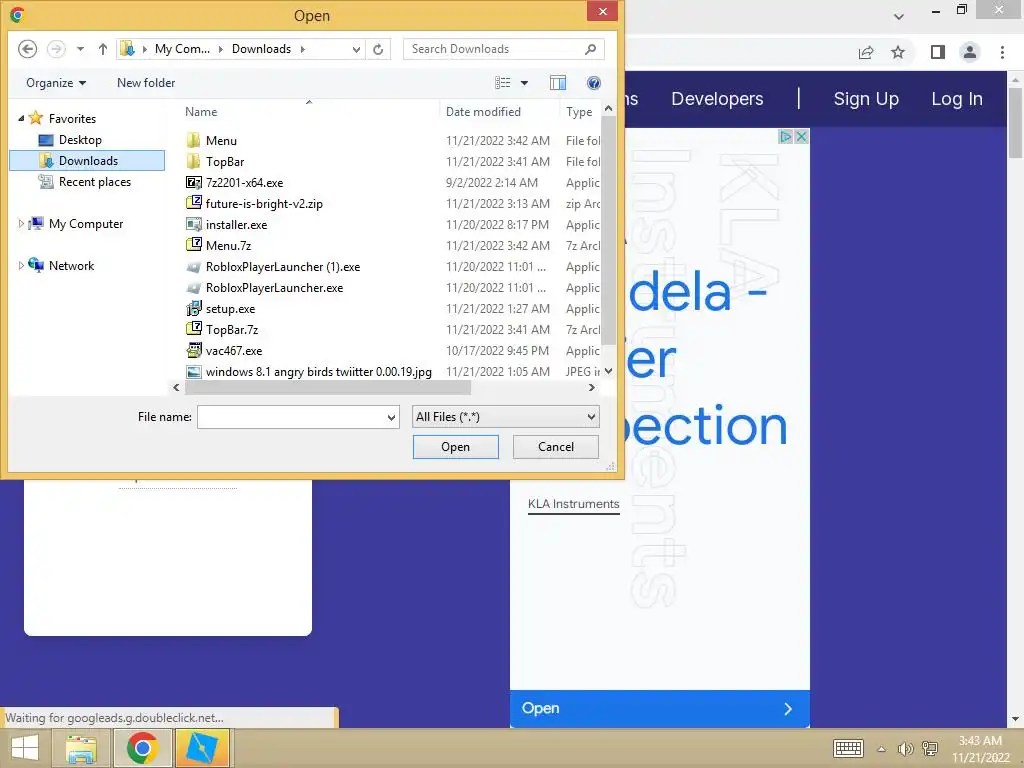
Task: Select vac467.exe file icon
Action: (193, 350)
